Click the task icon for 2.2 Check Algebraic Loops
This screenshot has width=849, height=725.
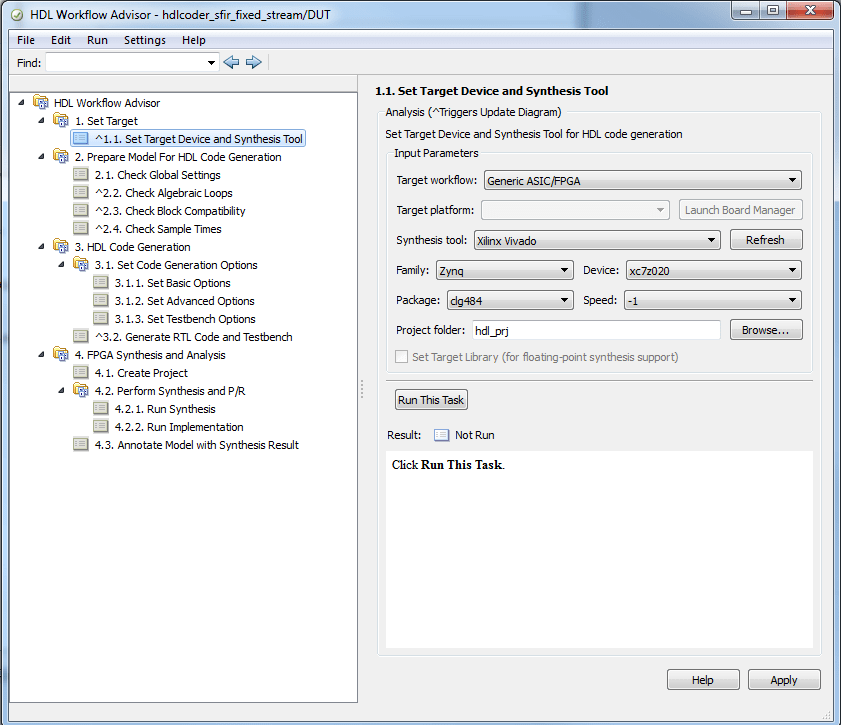[81, 192]
